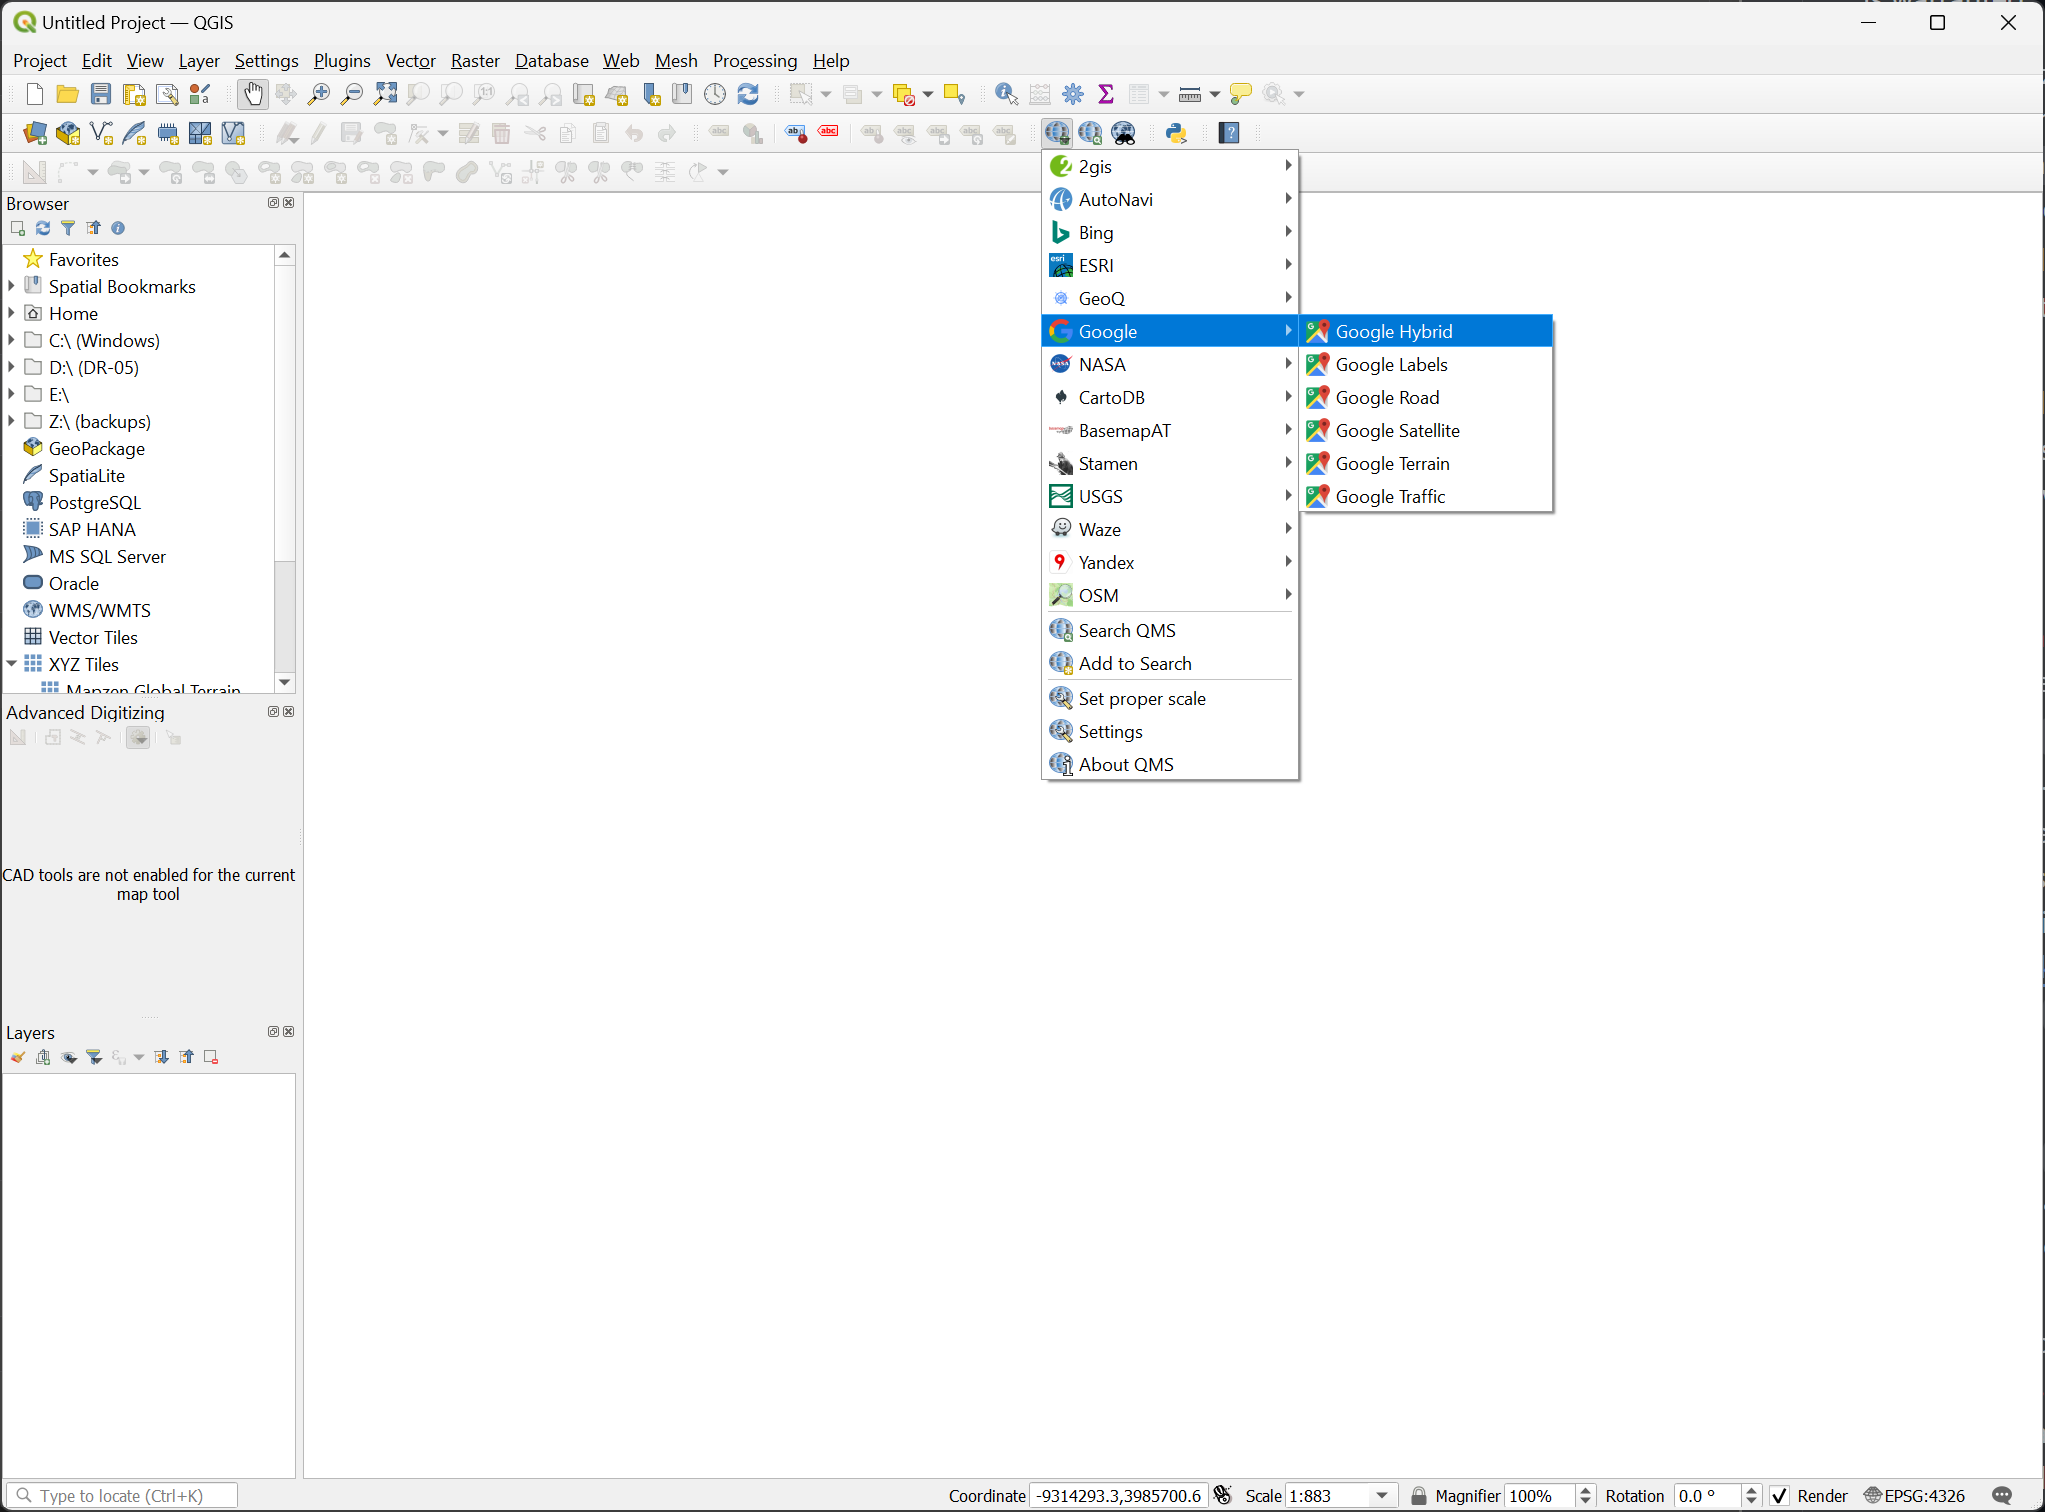Click the Add Group icon in Layers panel
The width and height of the screenshot is (2045, 1512).
[x=43, y=1057]
